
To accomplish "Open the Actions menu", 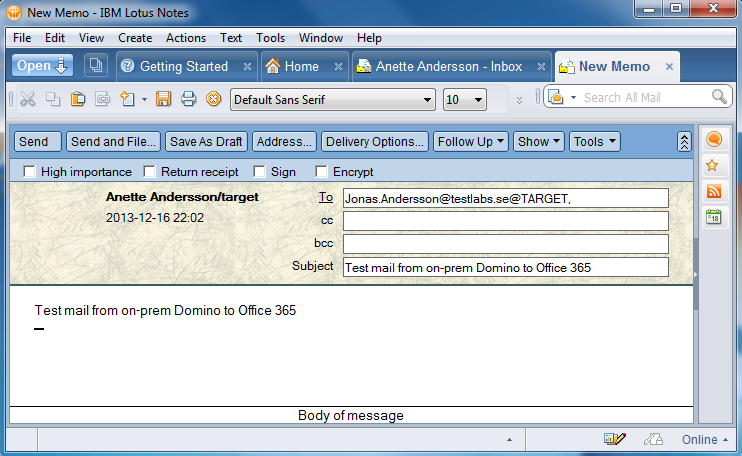I will [x=186, y=38].
